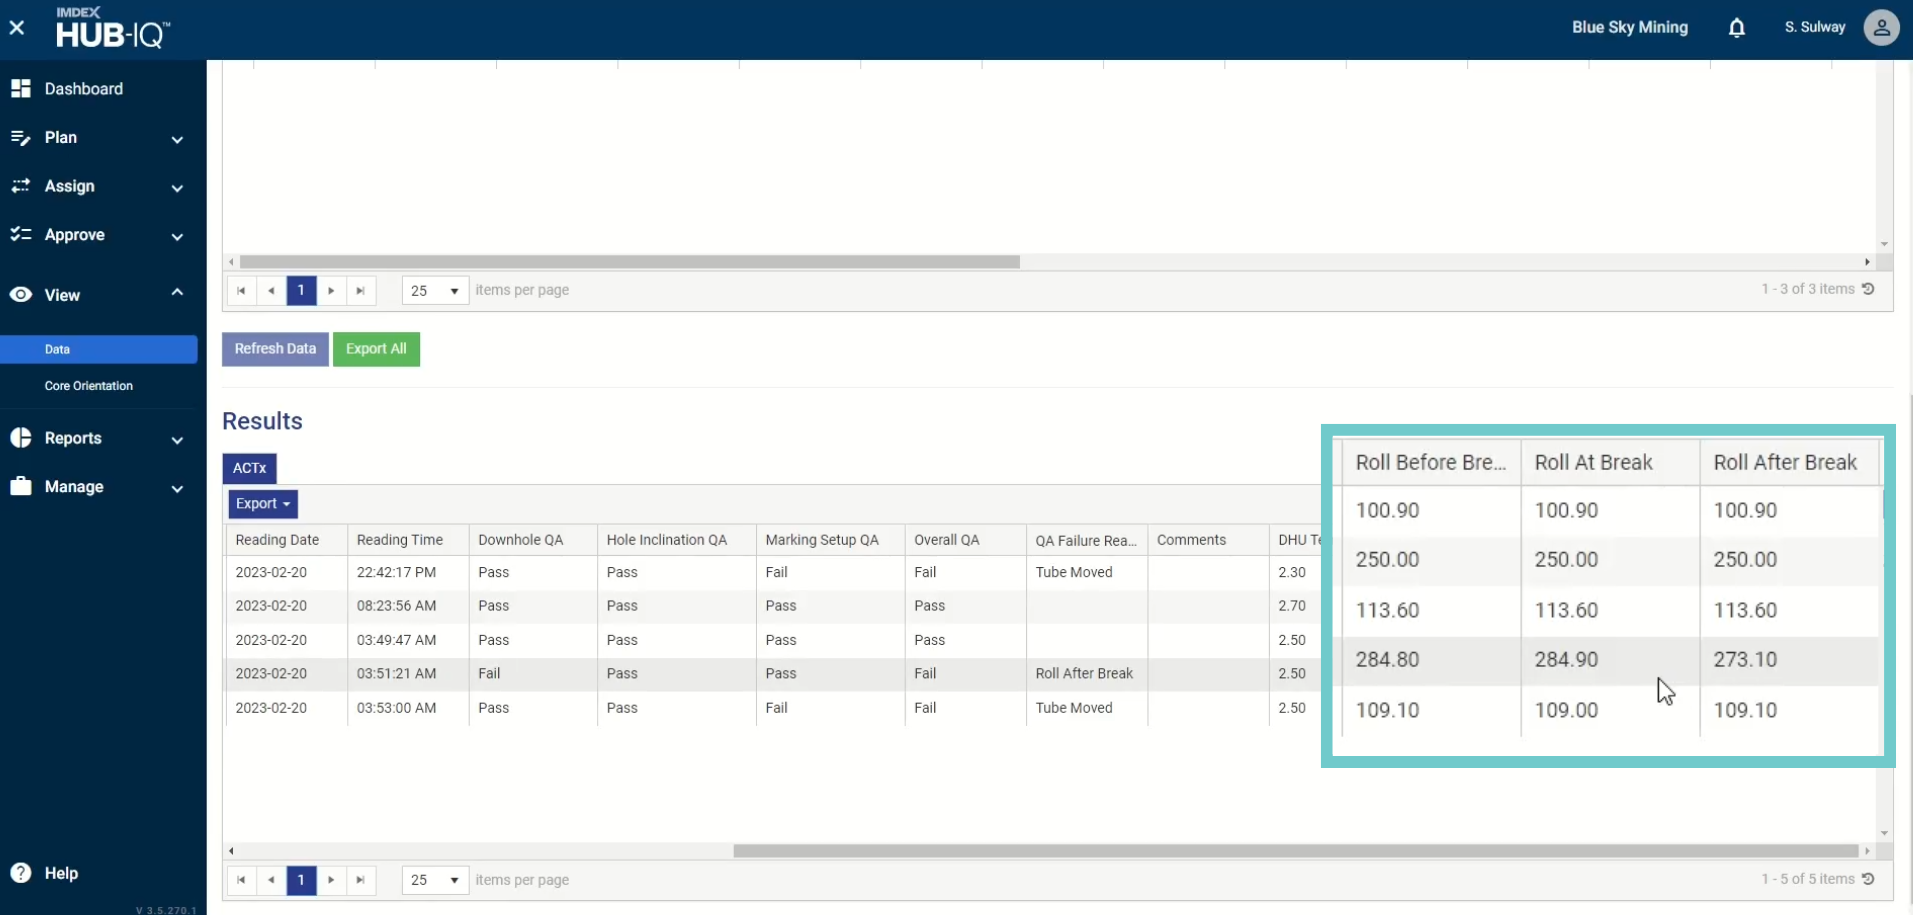Click the Manage briefcase icon
The image size is (1913, 915).
20,486
